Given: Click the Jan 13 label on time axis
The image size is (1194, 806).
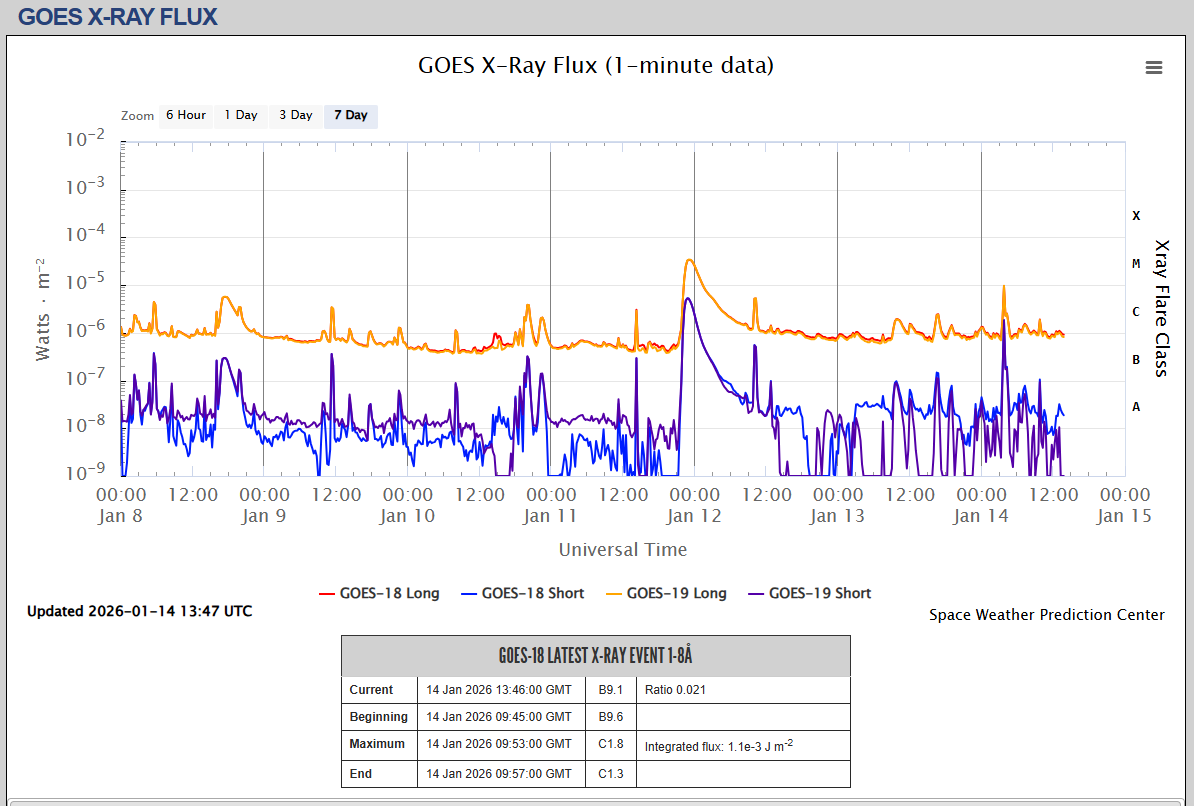Looking at the screenshot, I should pyautogui.click(x=837, y=516).
